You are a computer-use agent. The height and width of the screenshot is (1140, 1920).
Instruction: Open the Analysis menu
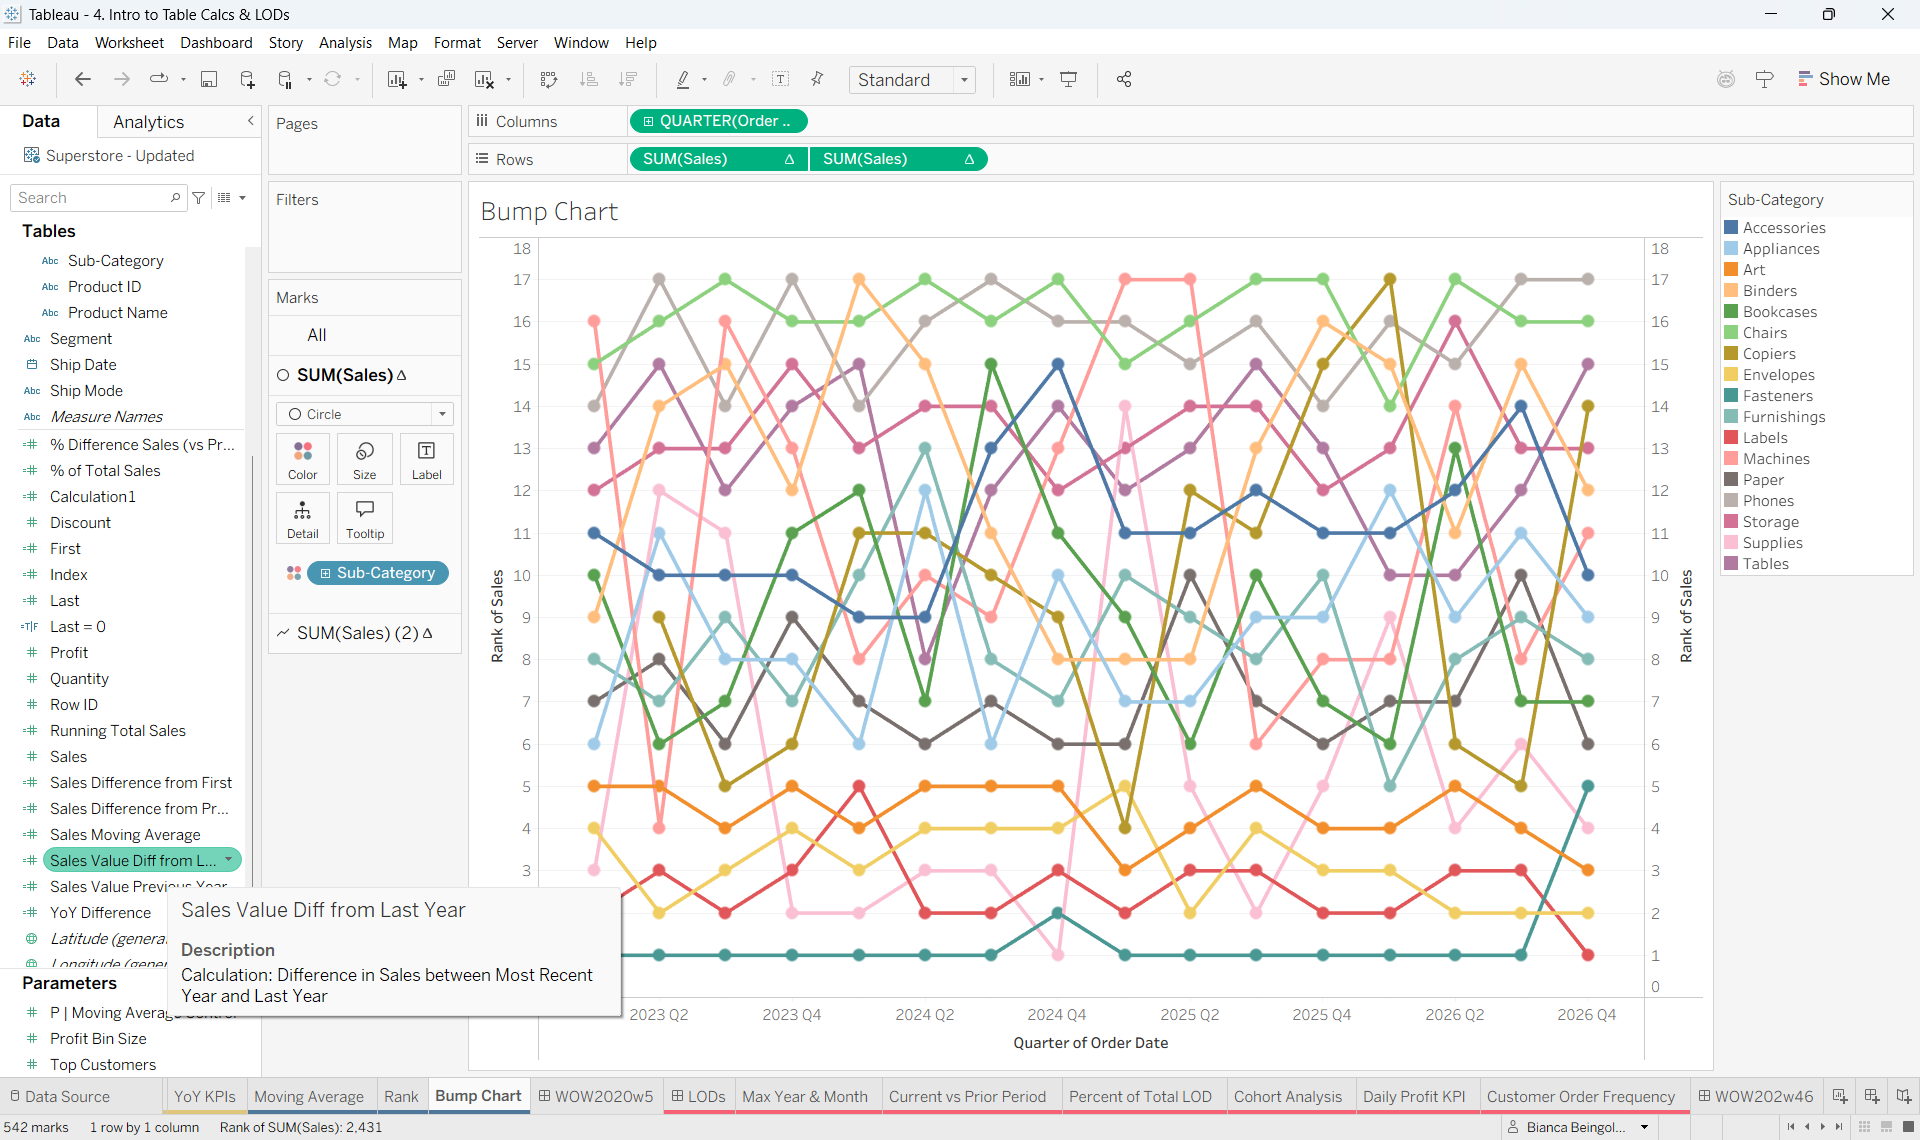(x=345, y=43)
